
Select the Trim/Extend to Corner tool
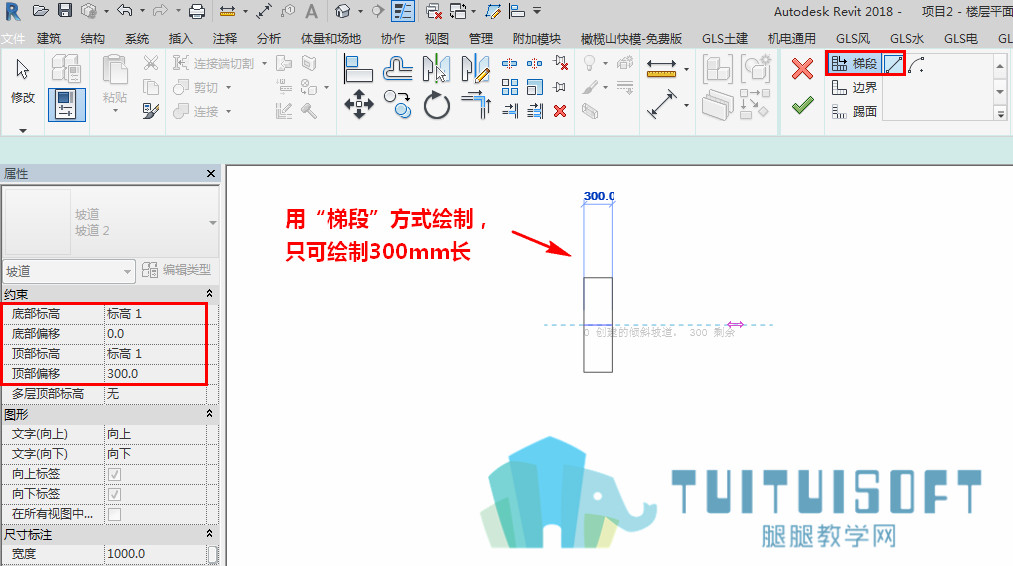(476, 105)
